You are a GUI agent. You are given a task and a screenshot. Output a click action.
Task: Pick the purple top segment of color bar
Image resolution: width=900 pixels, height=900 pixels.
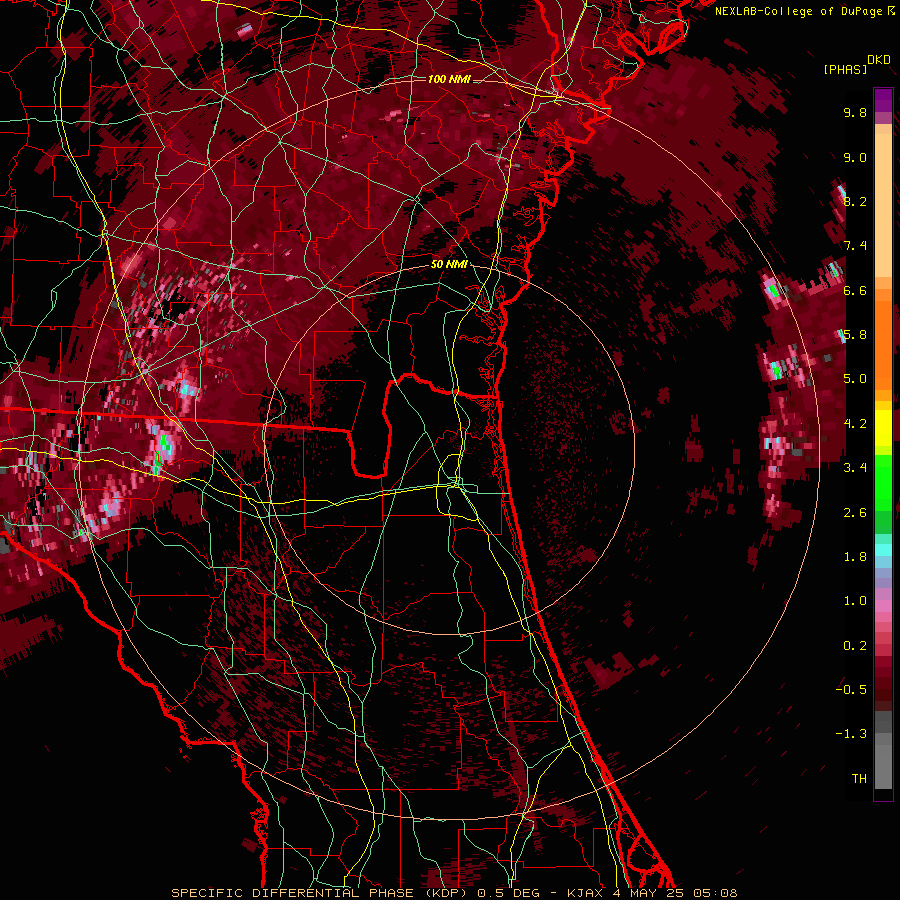click(x=883, y=100)
